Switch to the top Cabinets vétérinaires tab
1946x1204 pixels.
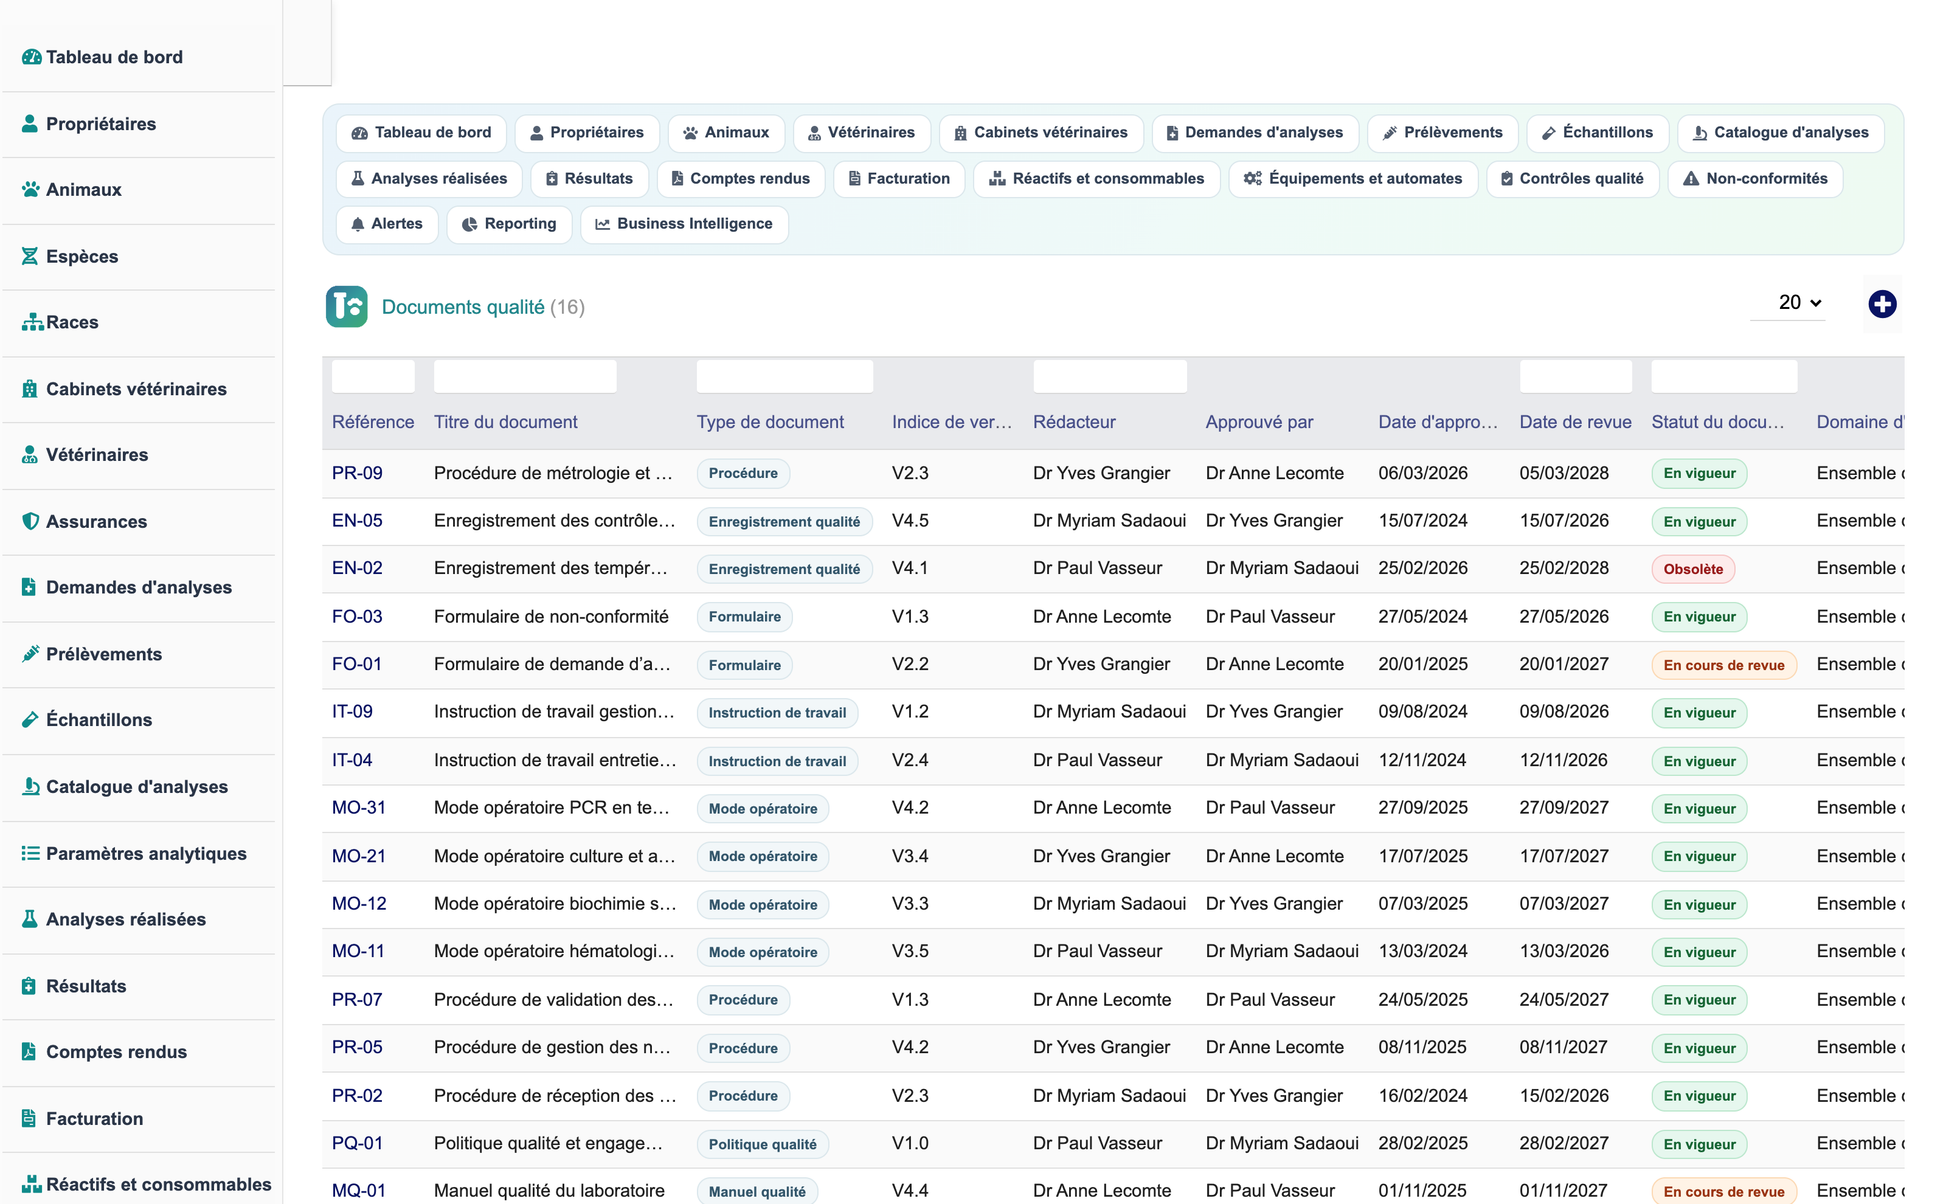click(1041, 133)
